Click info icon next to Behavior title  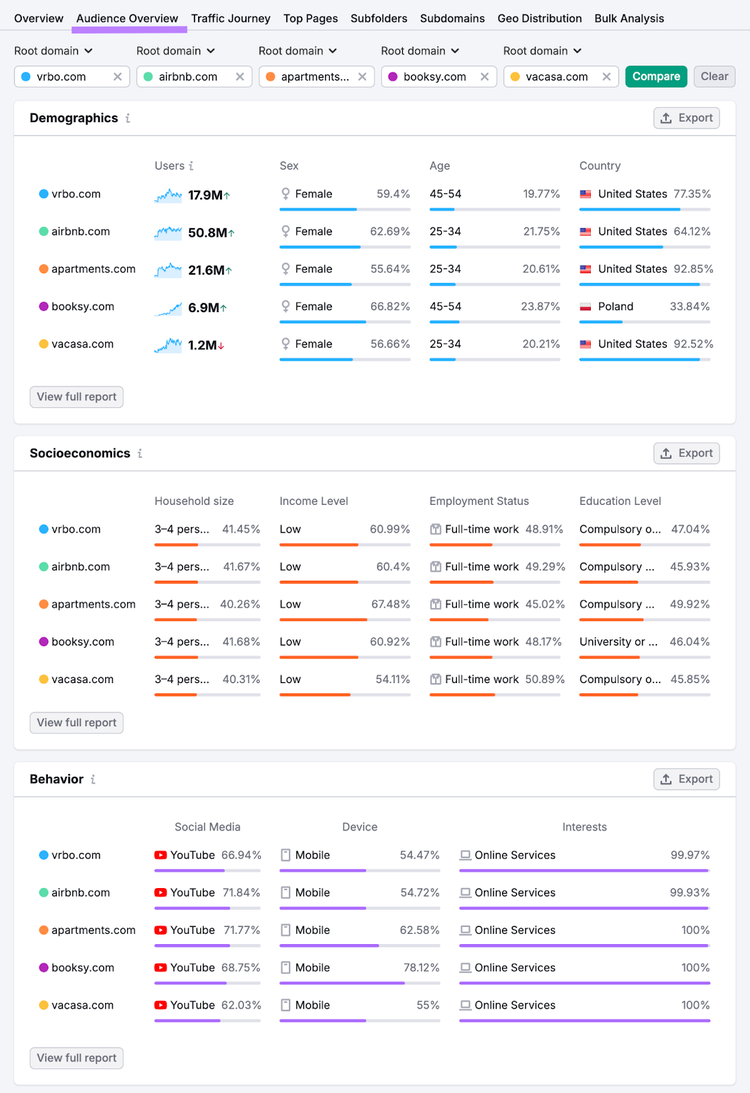click(93, 779)
